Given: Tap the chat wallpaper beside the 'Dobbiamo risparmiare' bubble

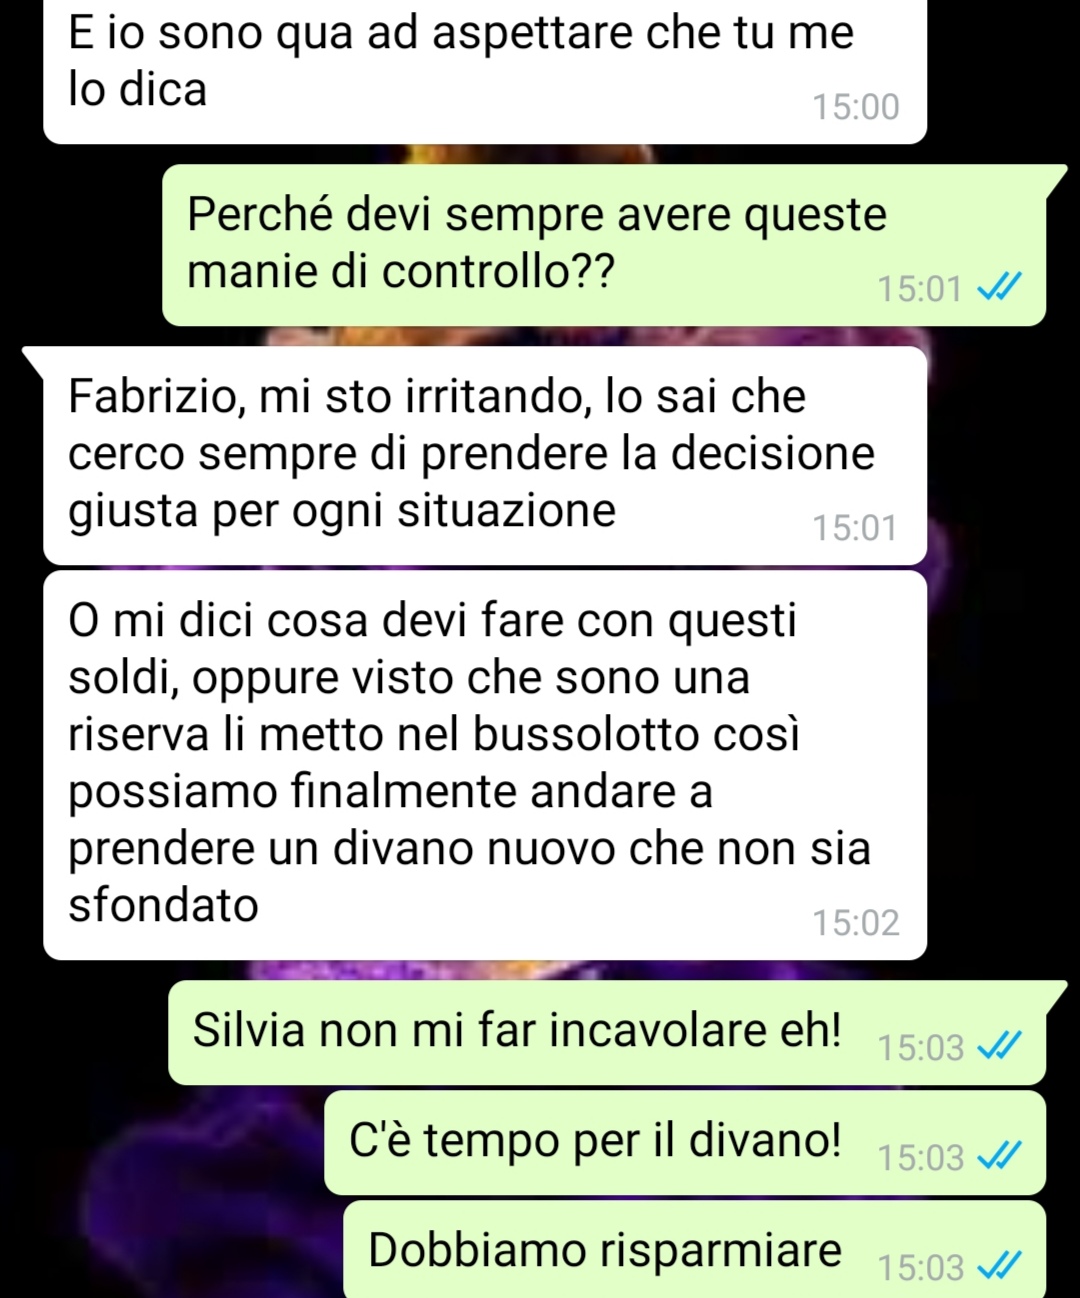Looking at the screenshot, I should tap(170, 1250).
